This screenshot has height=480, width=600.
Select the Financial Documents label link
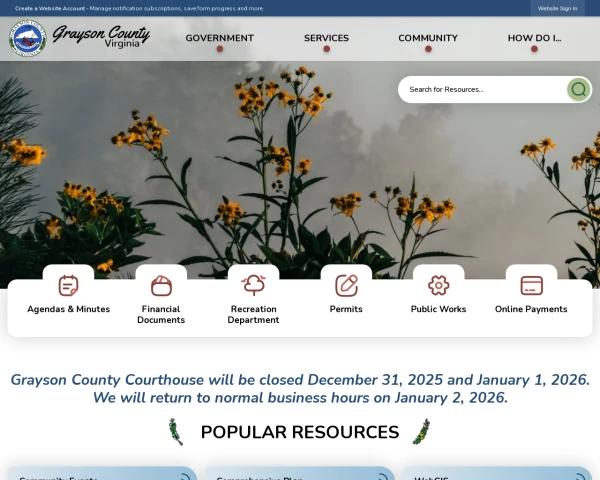click(x=161, y=314)
